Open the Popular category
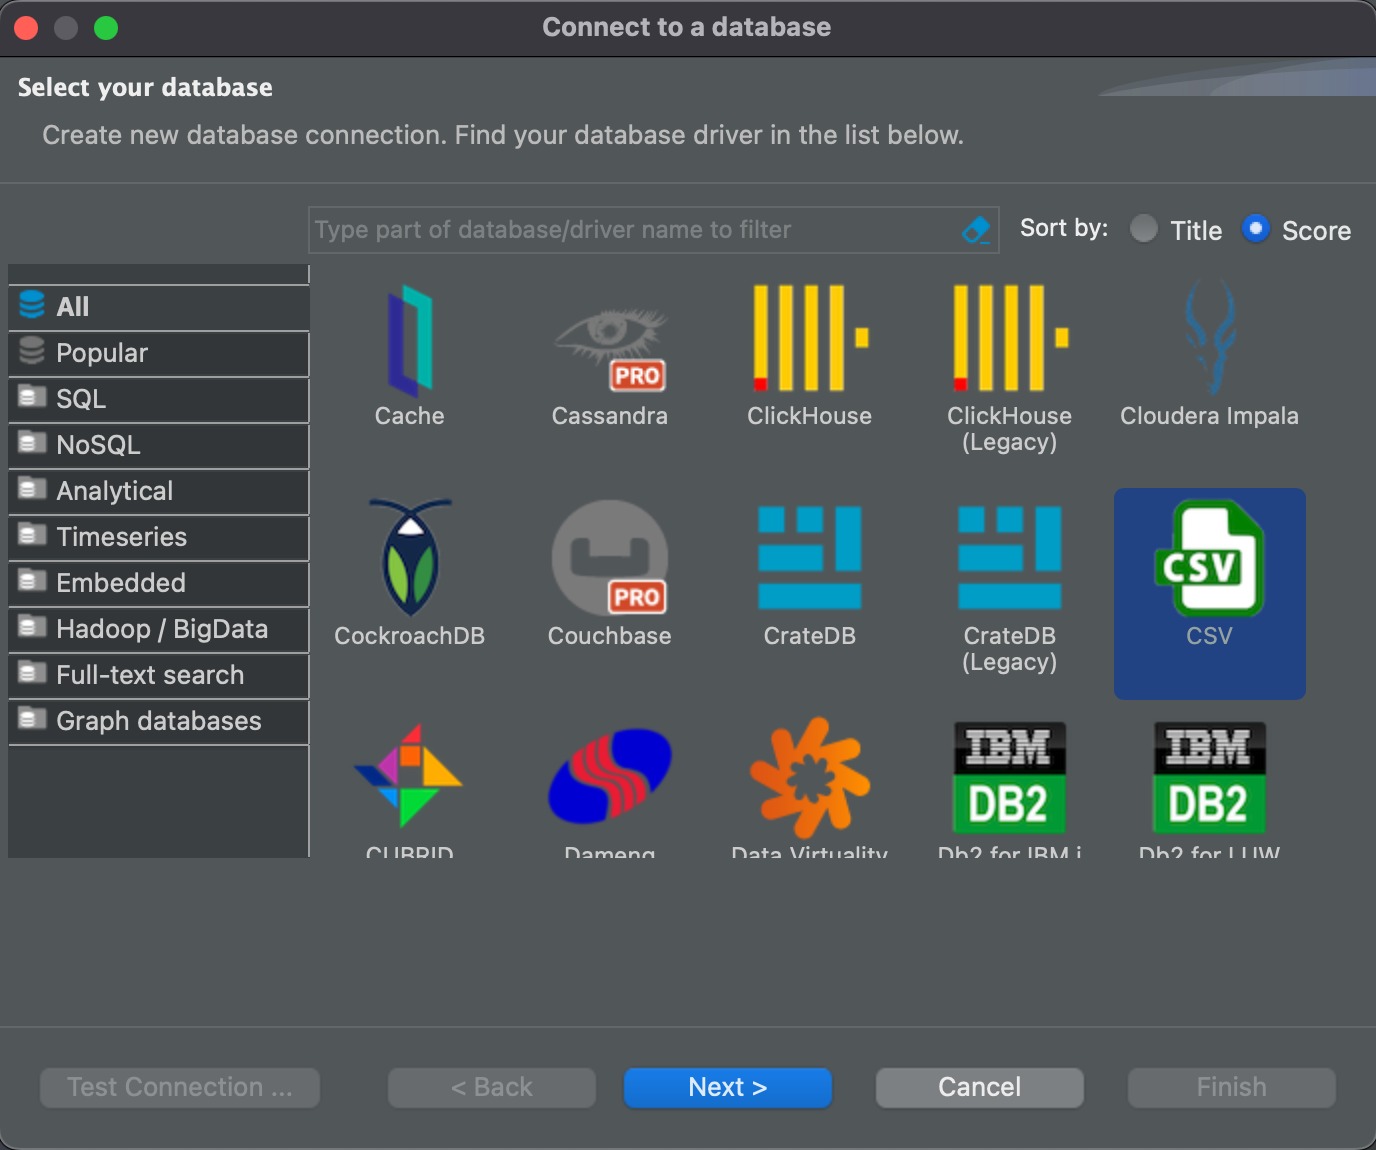The width and height of the screenshot is (1376, 1150). pyautogui.click(x=159, y=353)
